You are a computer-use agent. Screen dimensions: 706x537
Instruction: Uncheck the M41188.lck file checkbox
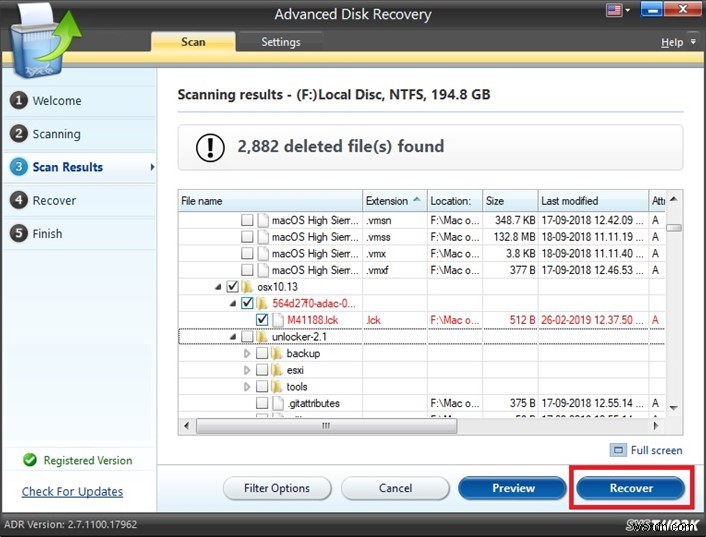pyautogui.click(x=262, y=320)
